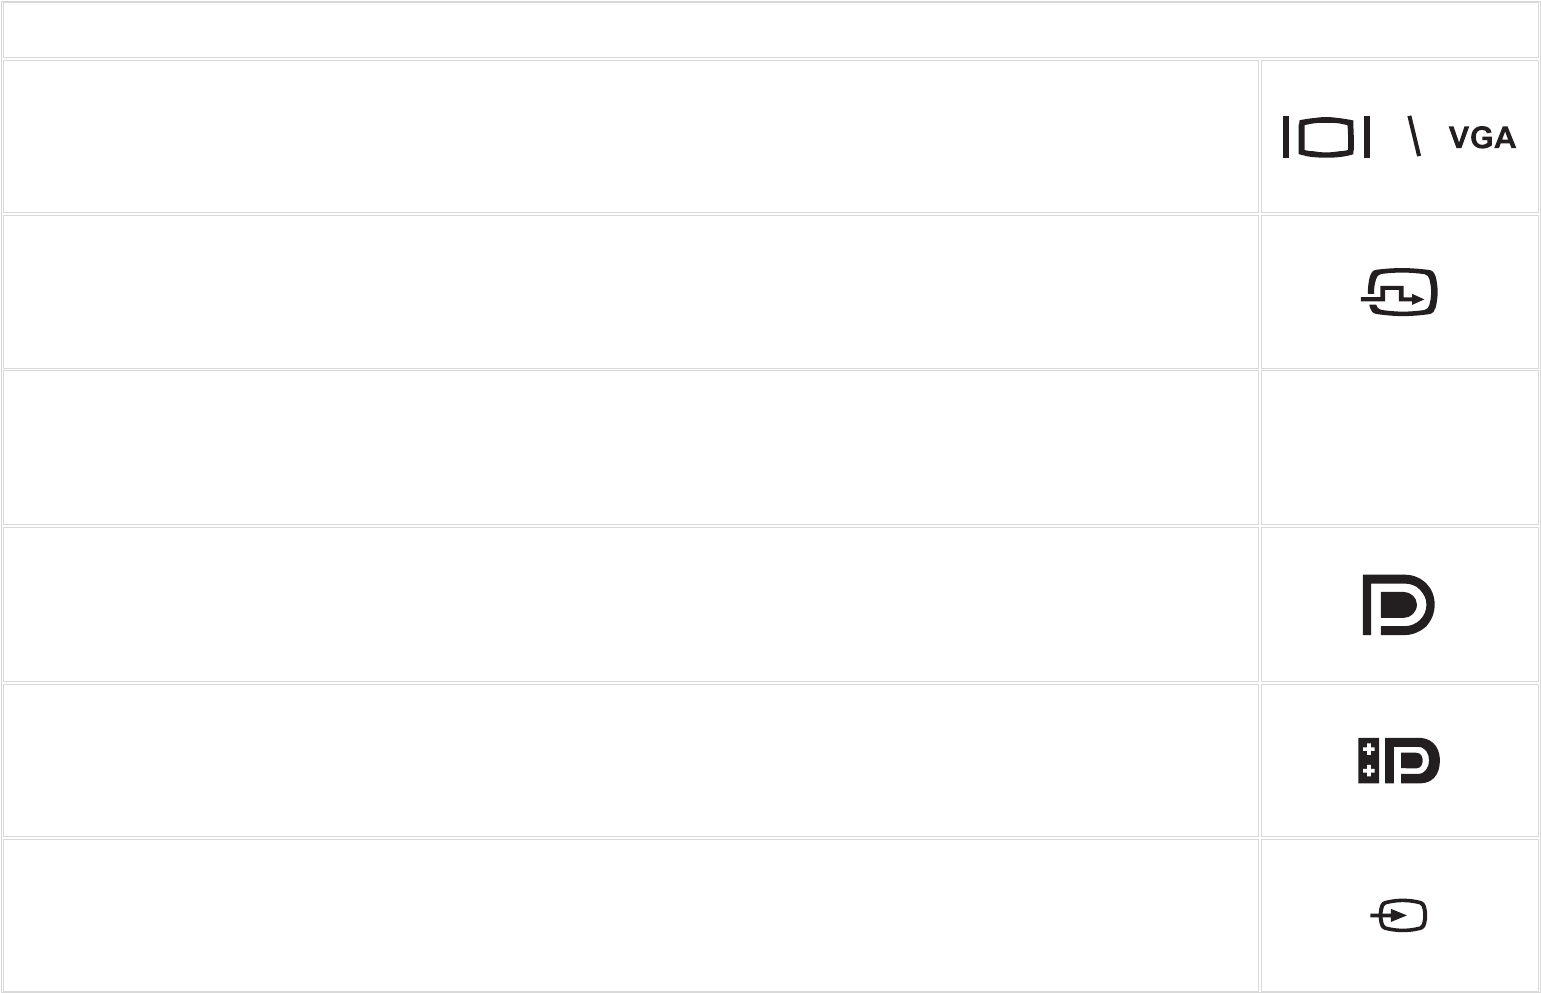Click the DisplayPort logo icon
The width and height of the screenshot is (1541, 993).
1398,604
